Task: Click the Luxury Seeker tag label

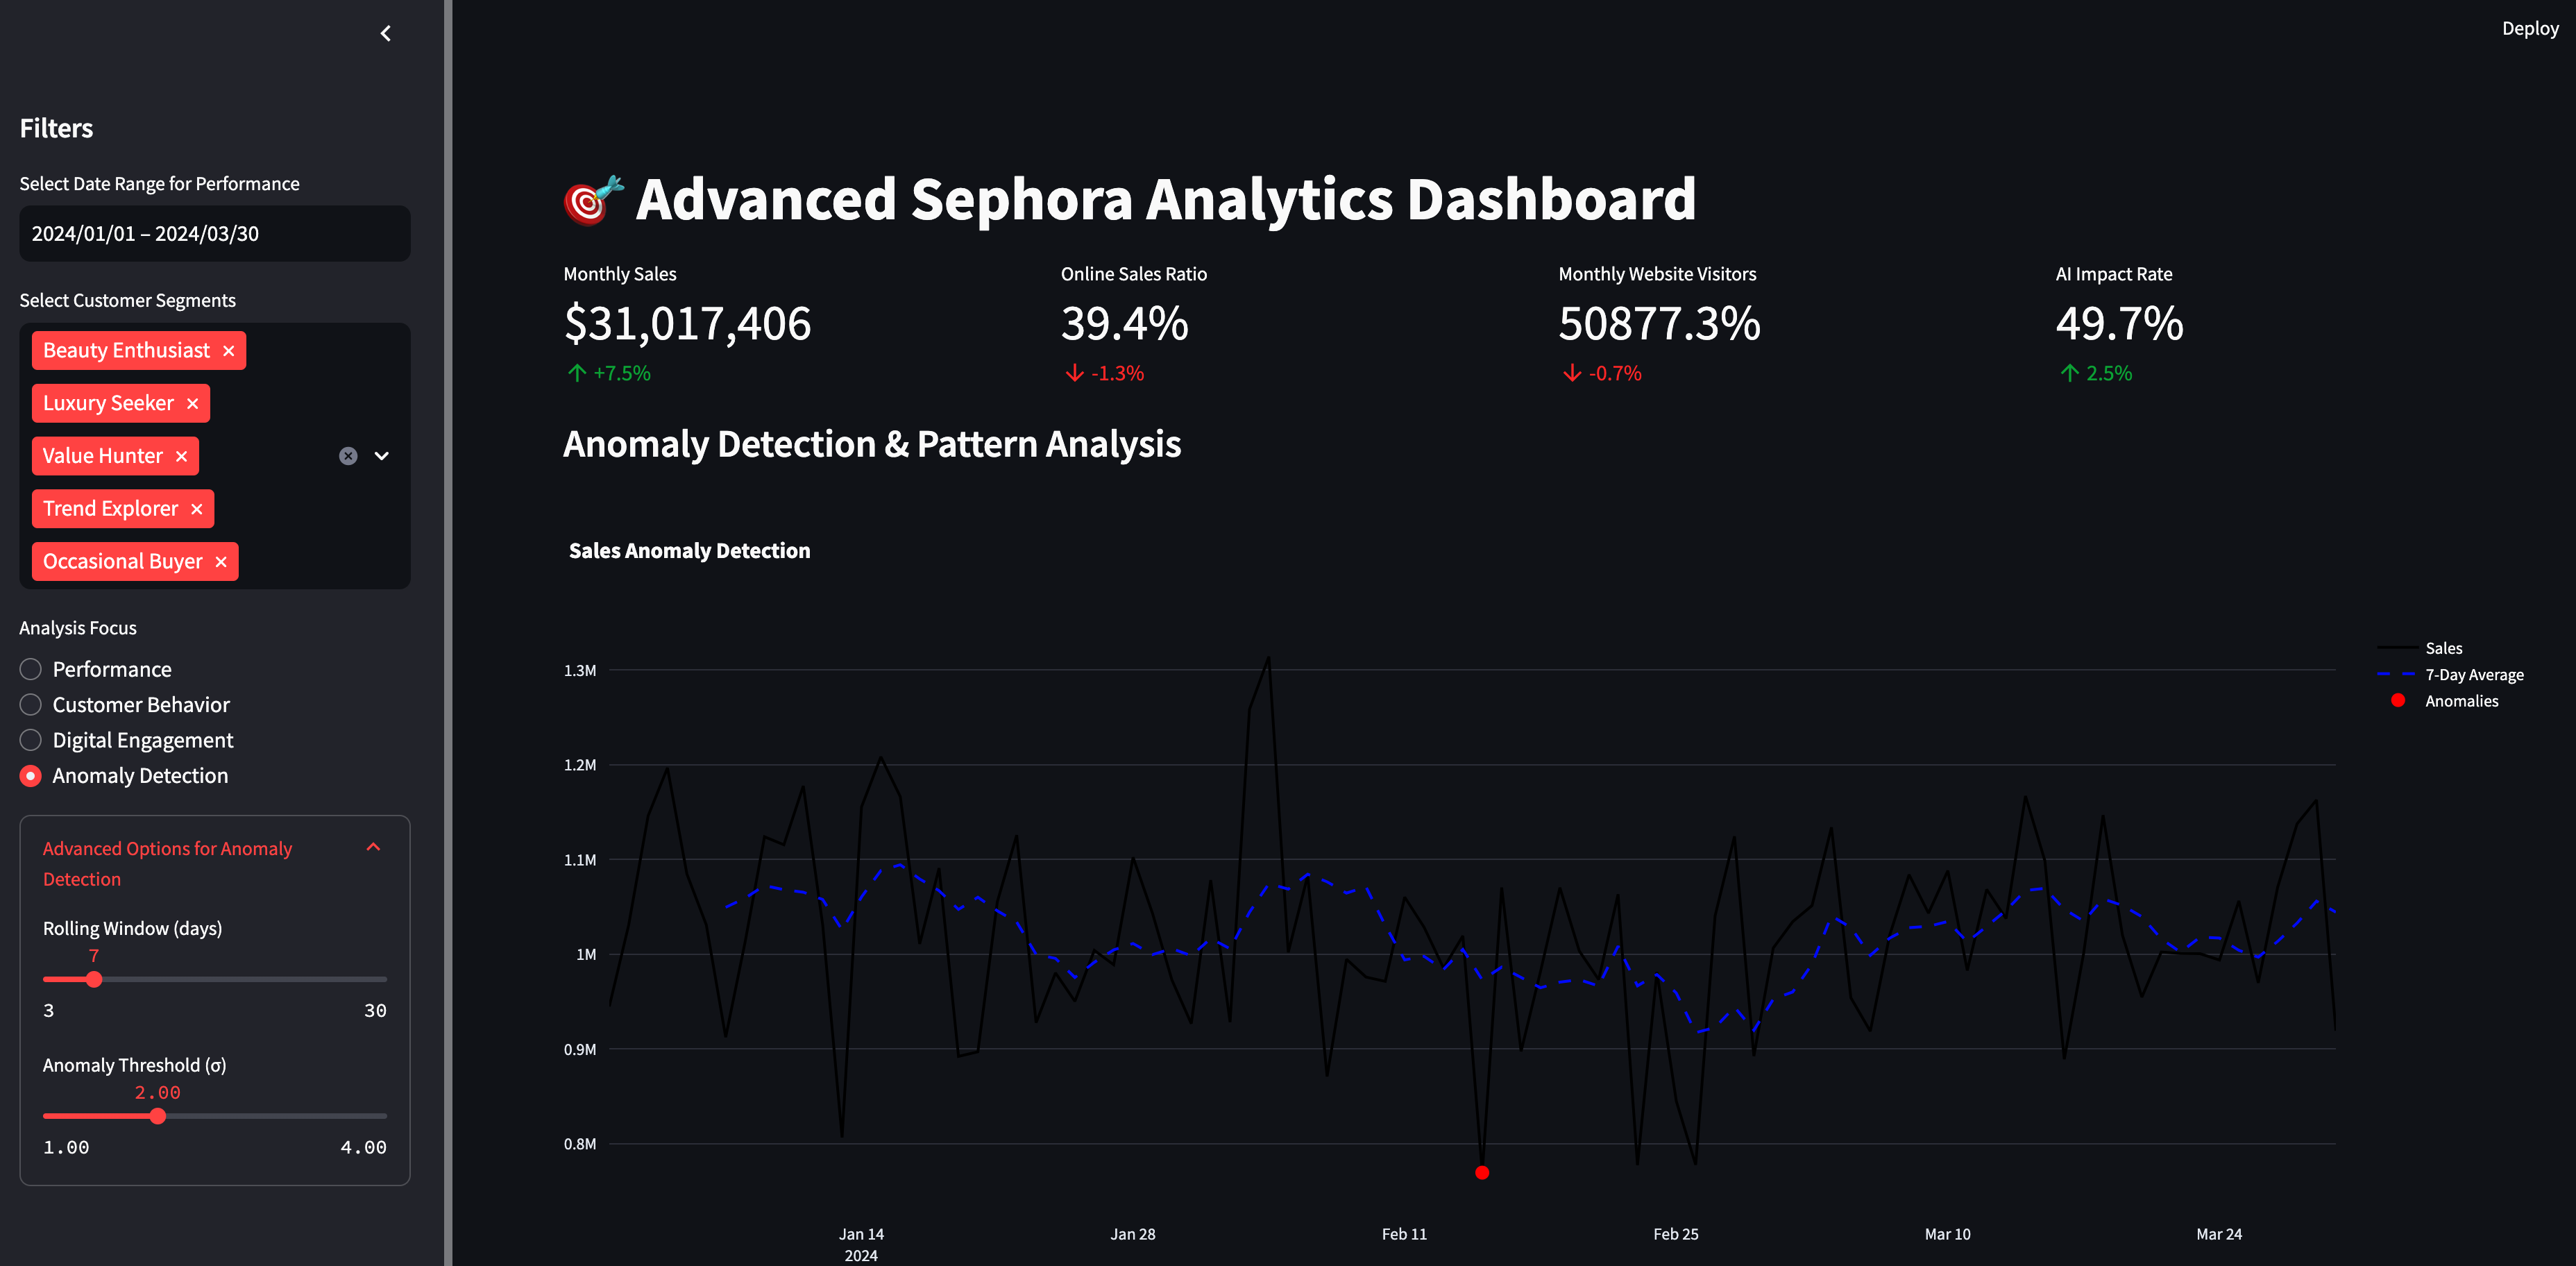Action: coord(108,404)
